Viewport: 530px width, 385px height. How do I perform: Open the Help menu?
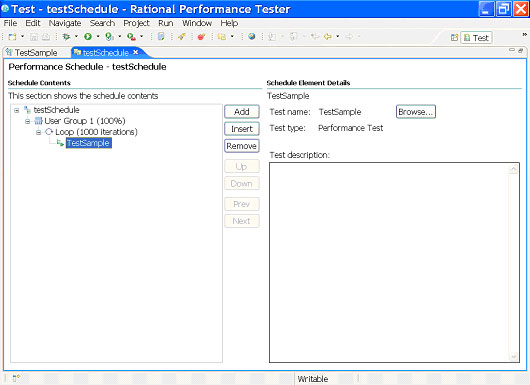tap(229, 23)
